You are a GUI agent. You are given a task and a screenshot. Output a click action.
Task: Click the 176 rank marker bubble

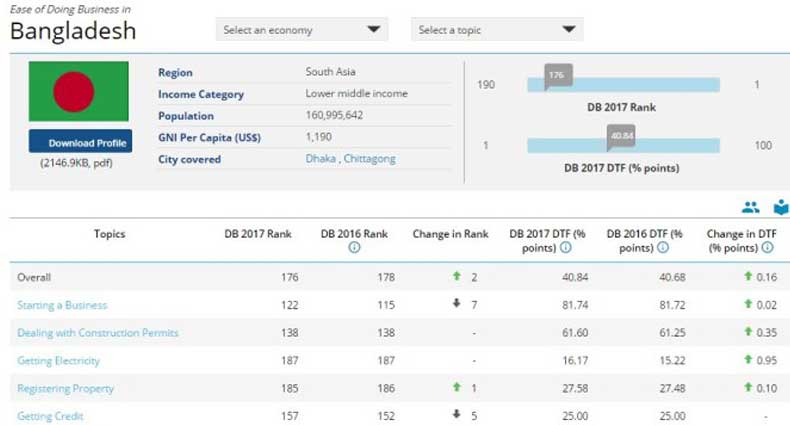[x=557, y=75]
